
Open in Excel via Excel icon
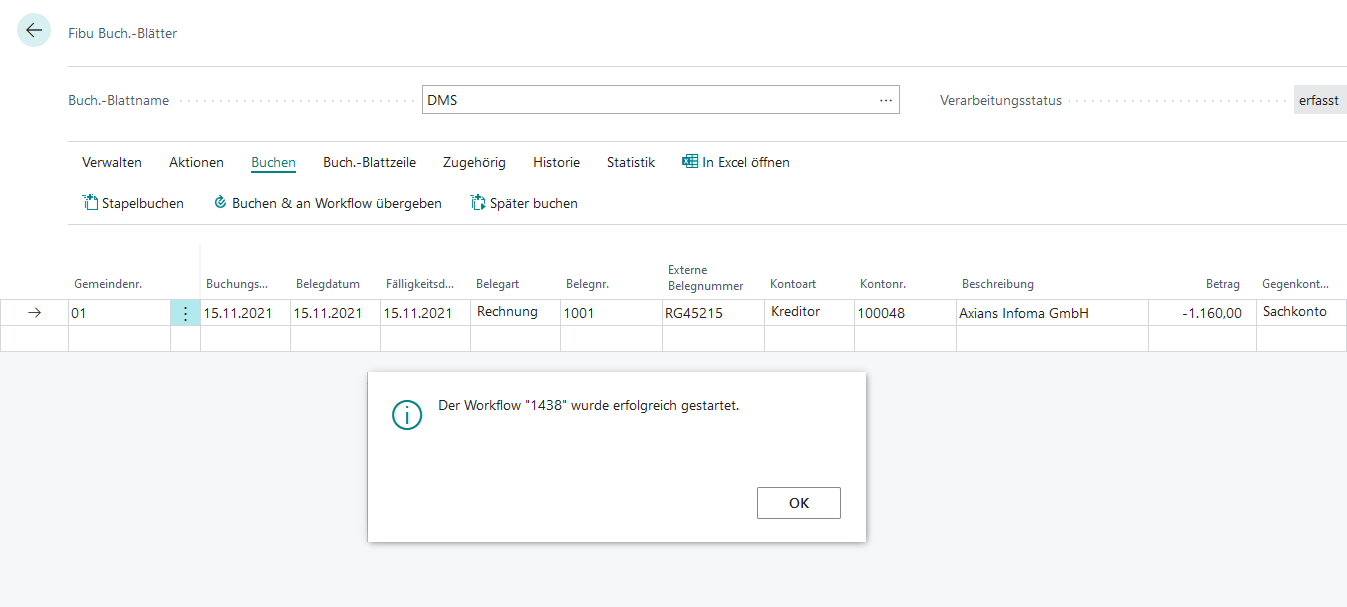click(690, 162)
